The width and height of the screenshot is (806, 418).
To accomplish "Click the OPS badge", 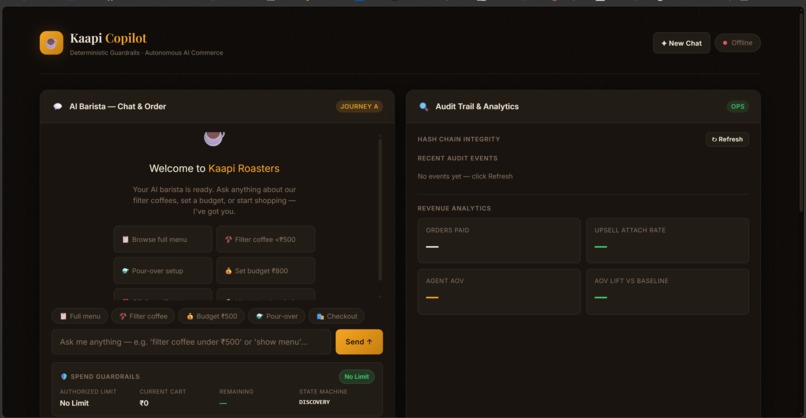I will (737, 106).
